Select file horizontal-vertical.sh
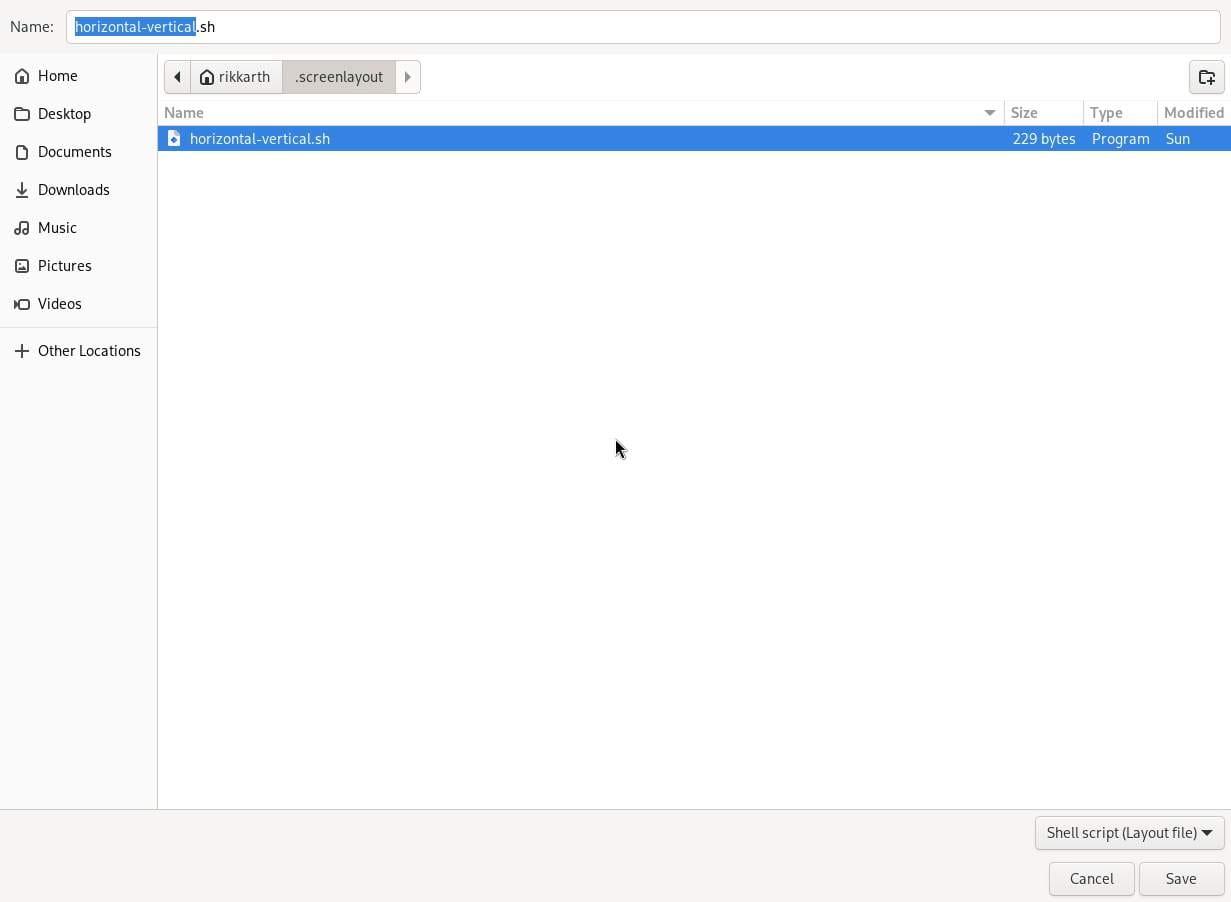Screen dimensions: 1231x902 (x=694, y=139)
